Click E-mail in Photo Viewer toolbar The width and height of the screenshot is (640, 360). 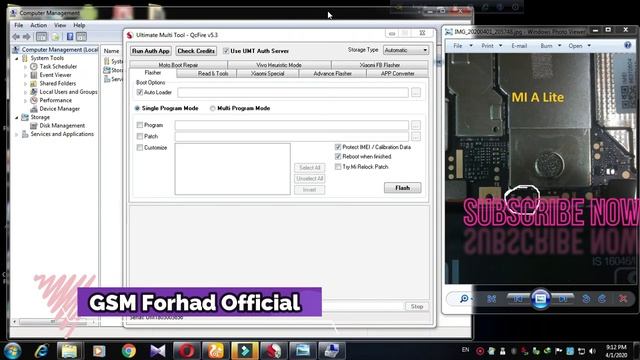click(x=519, y=46)
